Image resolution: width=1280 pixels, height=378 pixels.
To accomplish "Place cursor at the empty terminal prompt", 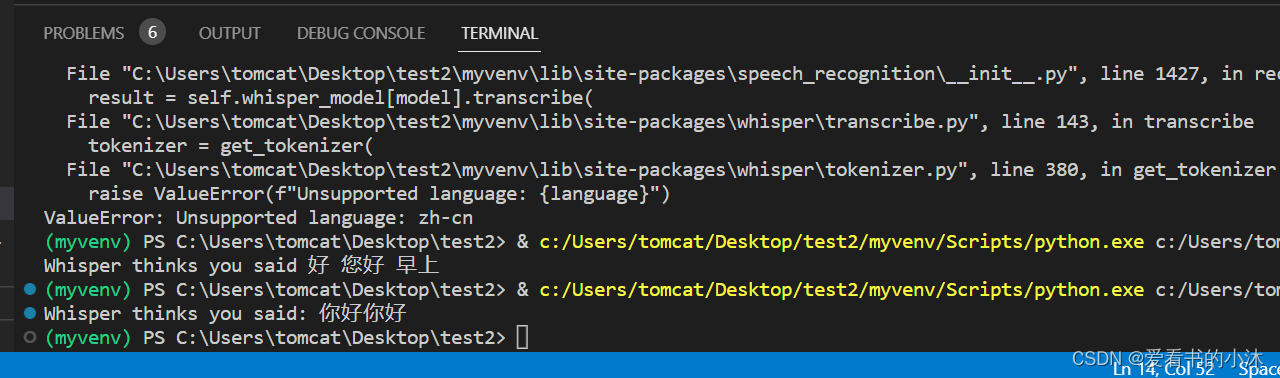I will pos(522,338).
